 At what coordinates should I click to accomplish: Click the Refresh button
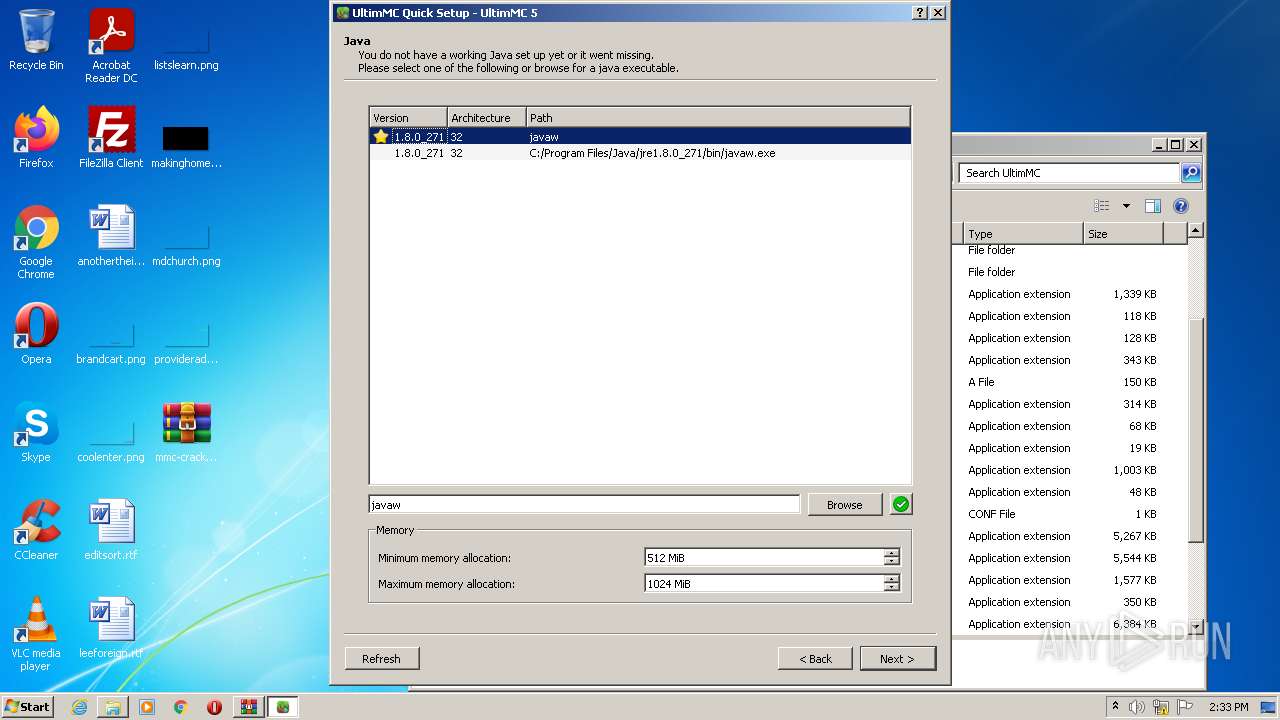(381, 658)
